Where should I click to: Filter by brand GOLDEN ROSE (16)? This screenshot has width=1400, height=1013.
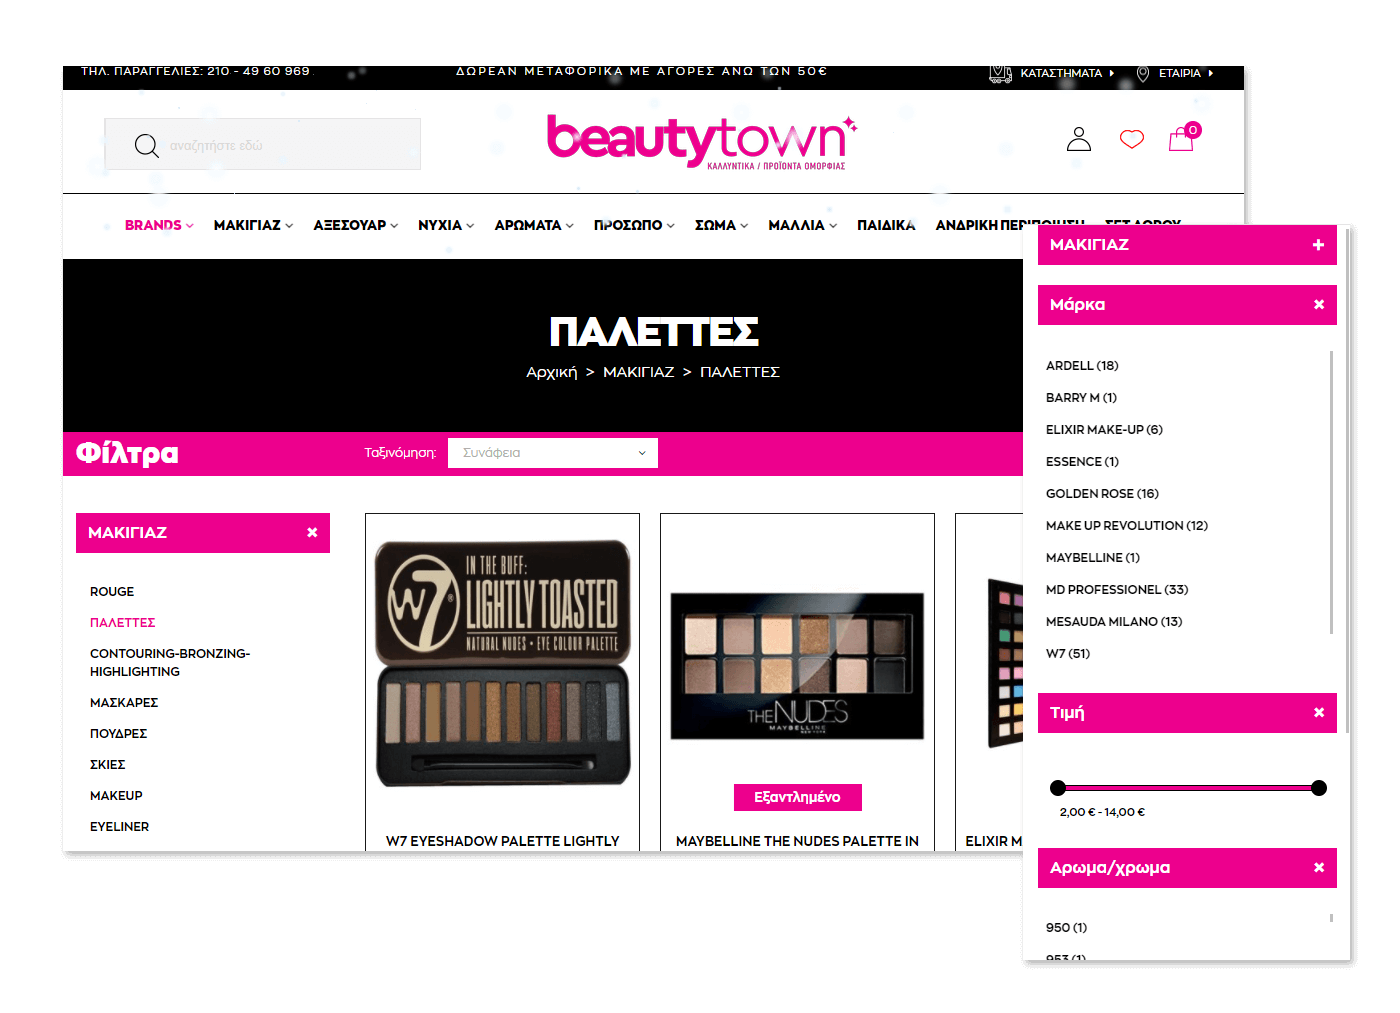click(1102, 494)
